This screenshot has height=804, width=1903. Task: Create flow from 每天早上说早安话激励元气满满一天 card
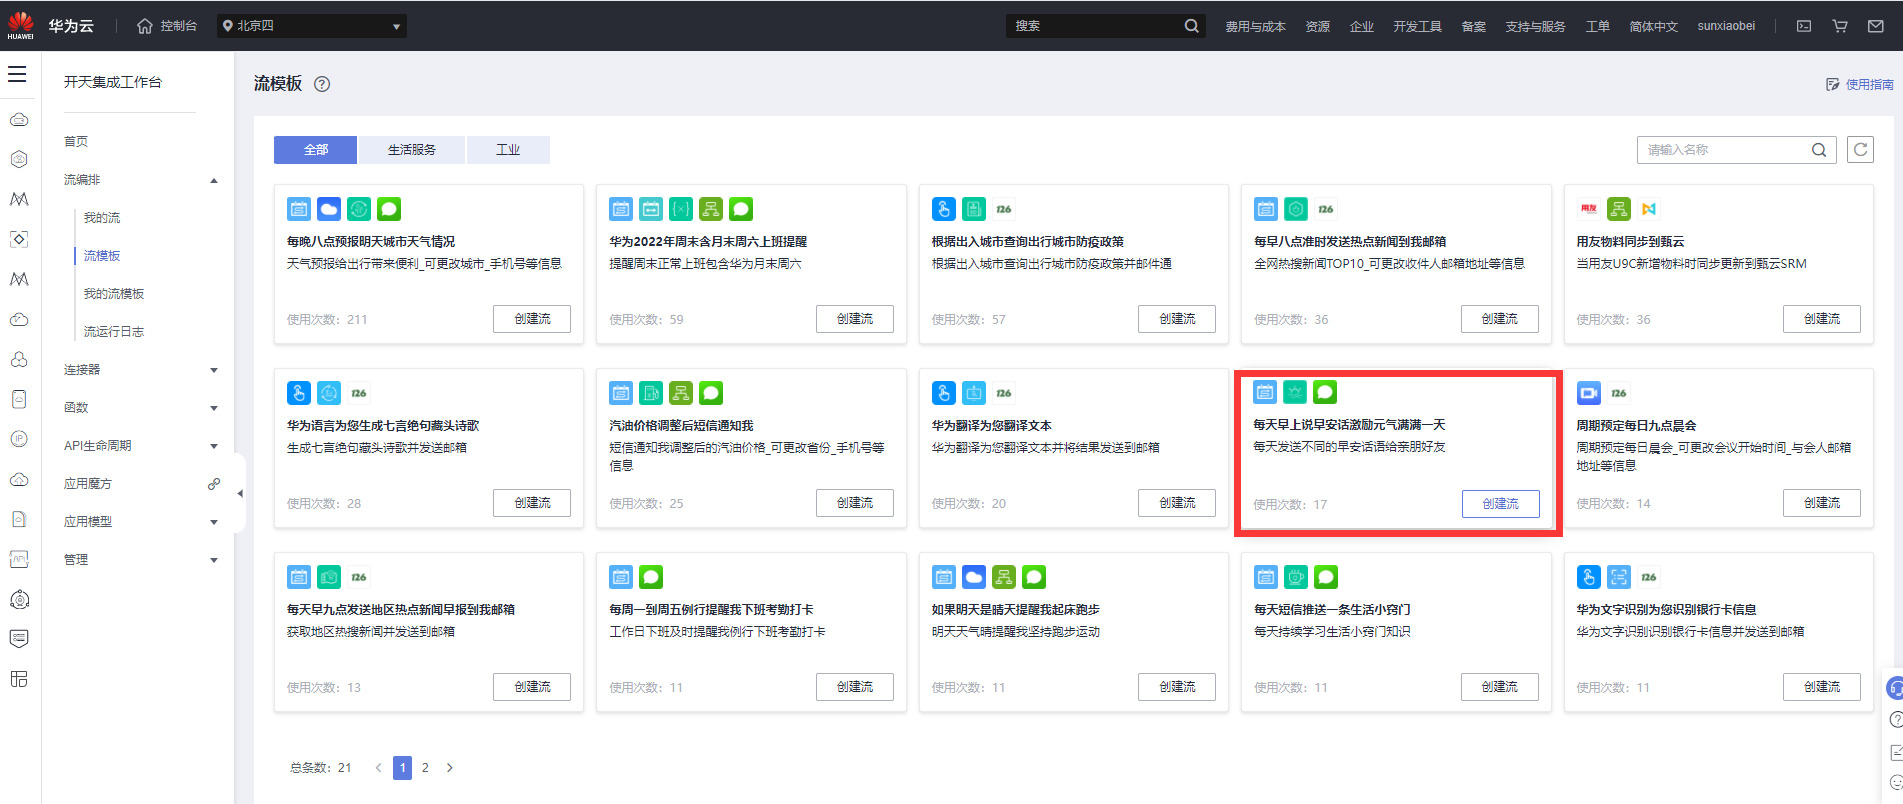pos(1500,504)
